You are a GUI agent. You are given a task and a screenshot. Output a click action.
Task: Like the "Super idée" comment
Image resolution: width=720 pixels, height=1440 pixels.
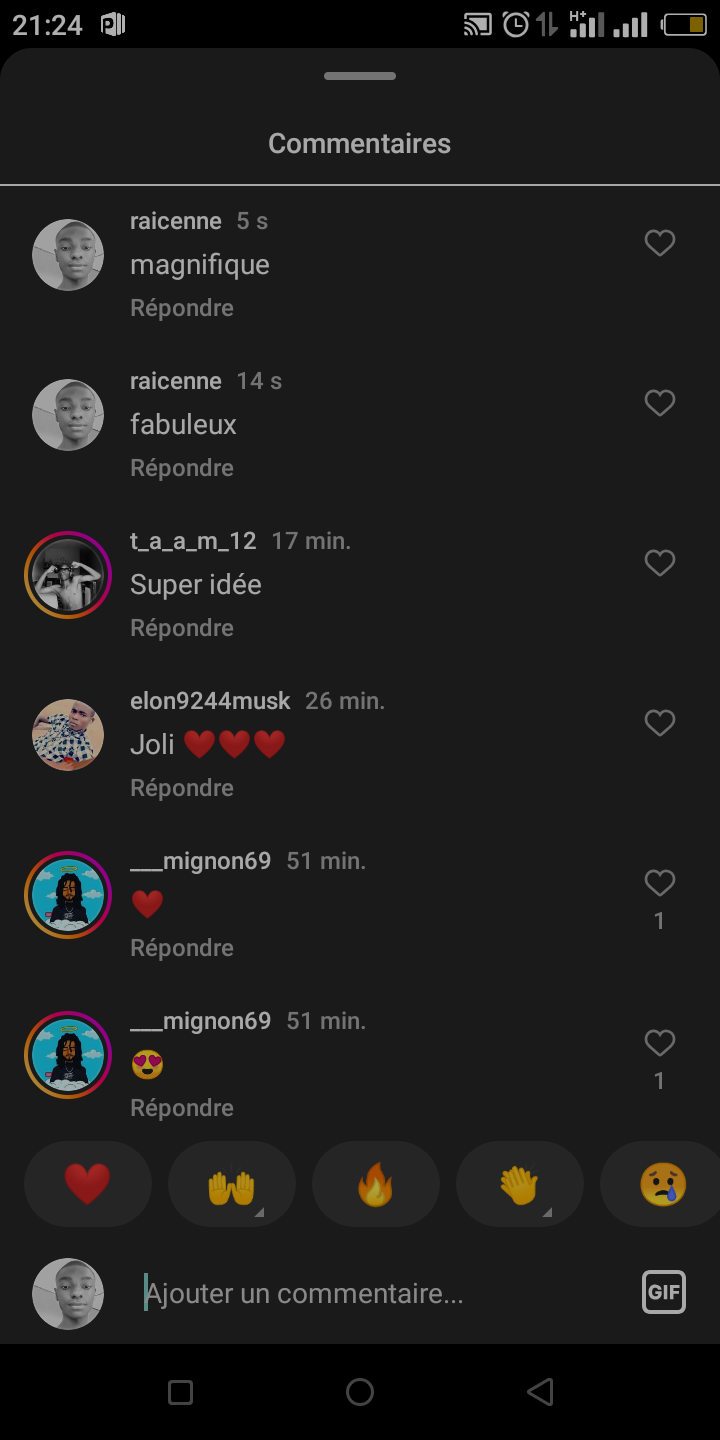coord(659,563)
